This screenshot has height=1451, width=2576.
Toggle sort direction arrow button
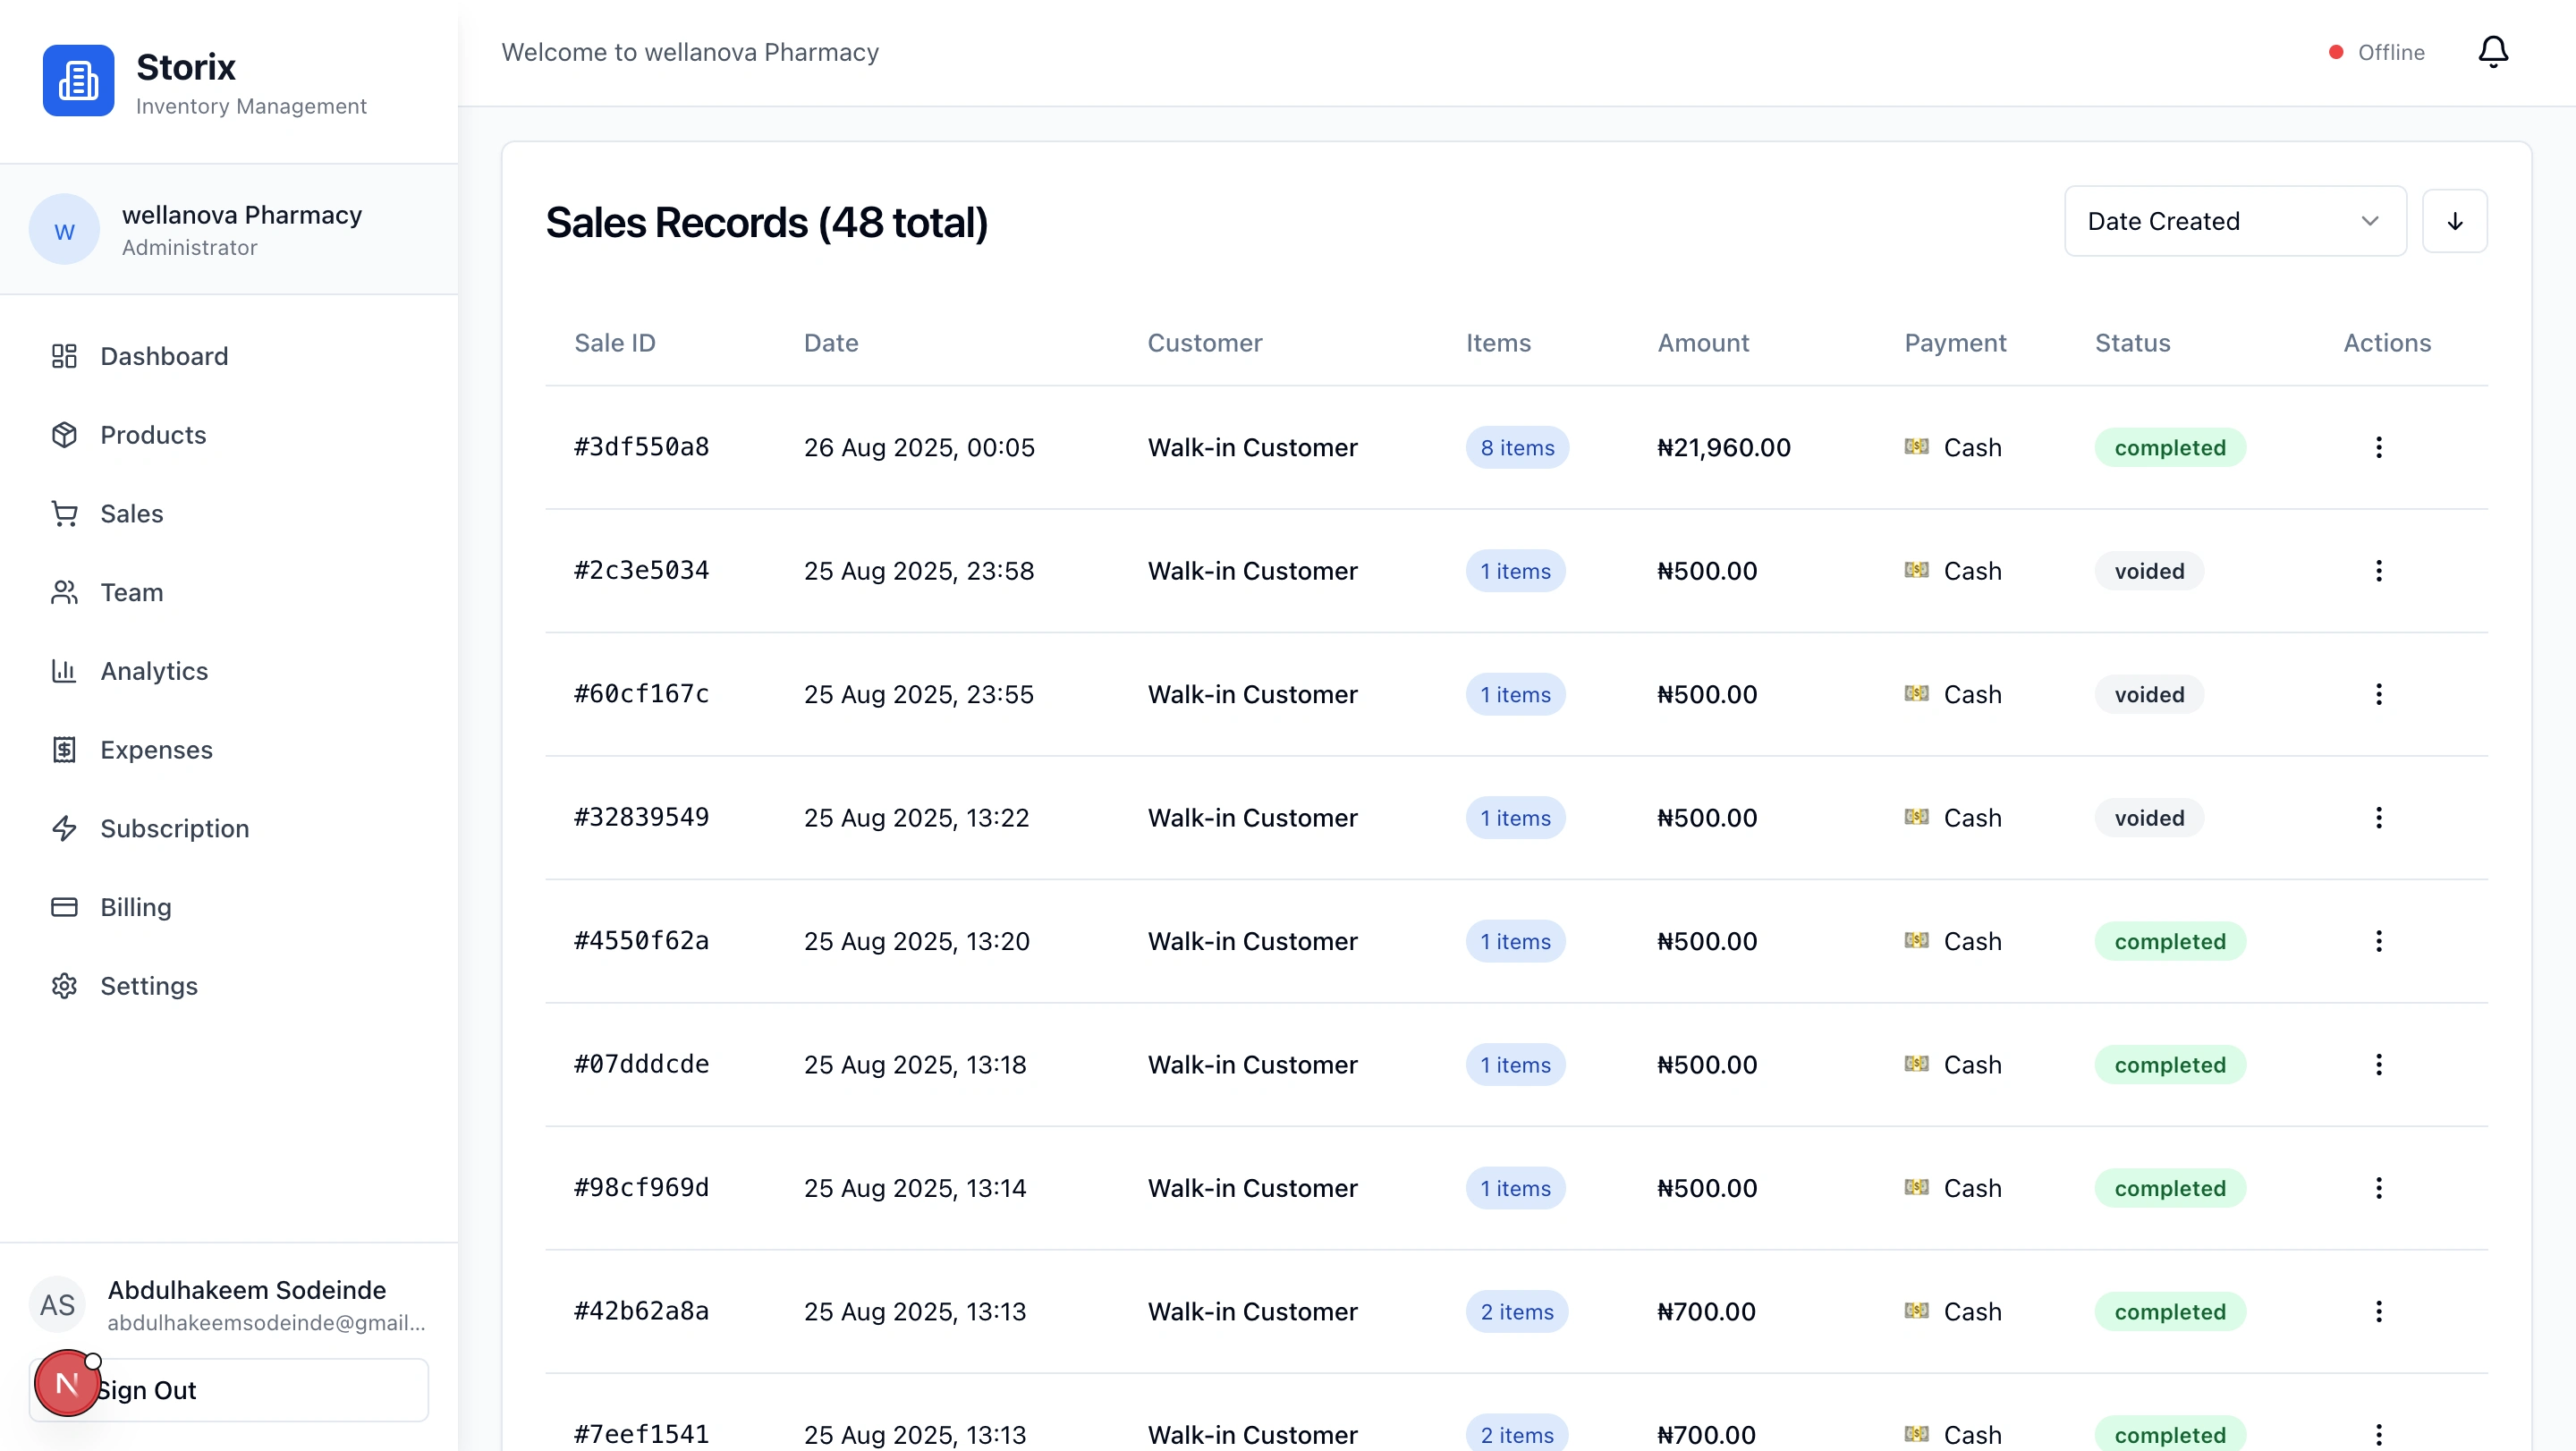2454,221
